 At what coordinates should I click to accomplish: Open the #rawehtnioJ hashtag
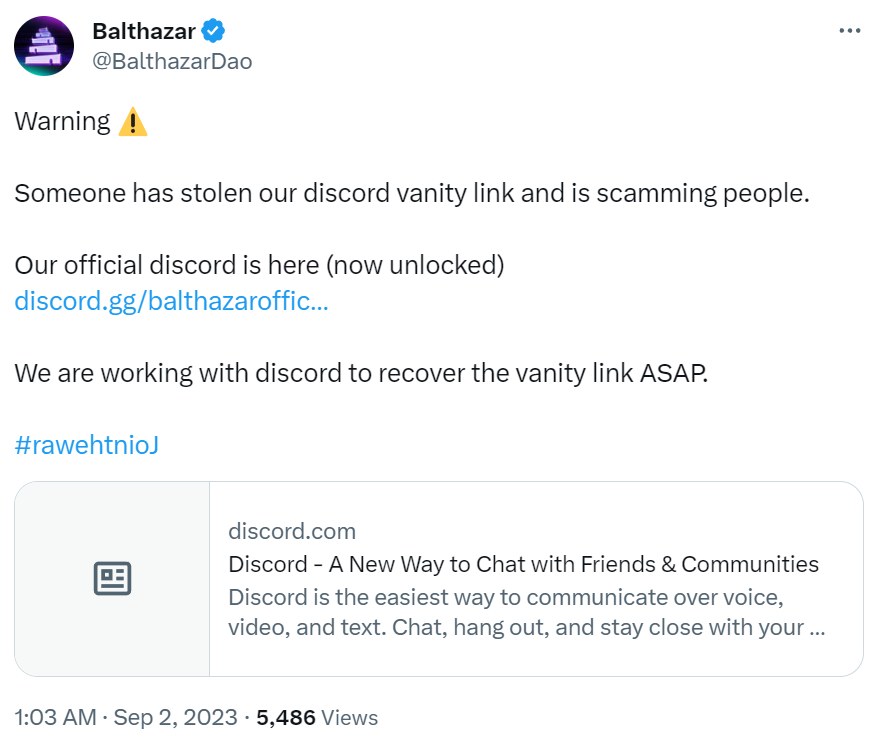point(87,444)
